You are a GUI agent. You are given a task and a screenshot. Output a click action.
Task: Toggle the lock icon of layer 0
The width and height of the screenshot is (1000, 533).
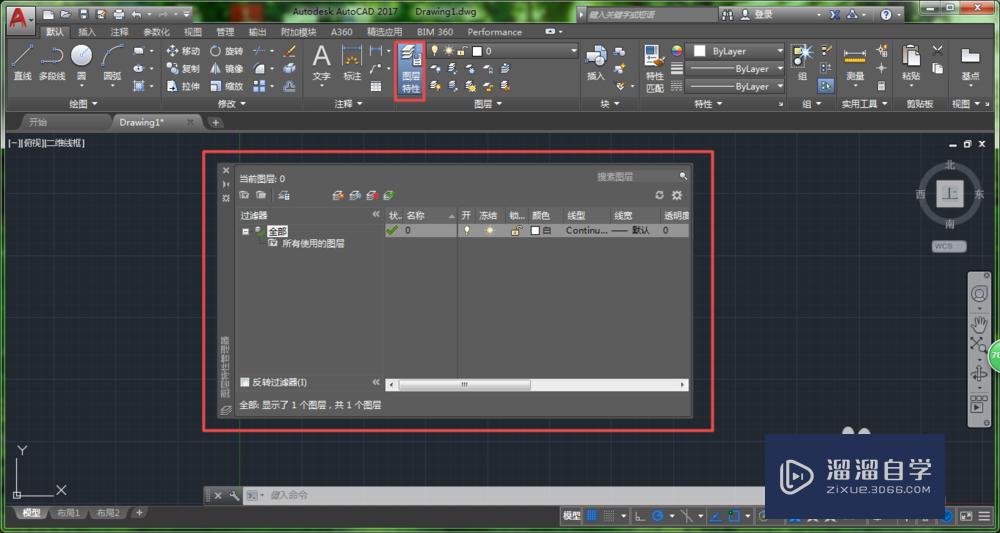(516, 230)
